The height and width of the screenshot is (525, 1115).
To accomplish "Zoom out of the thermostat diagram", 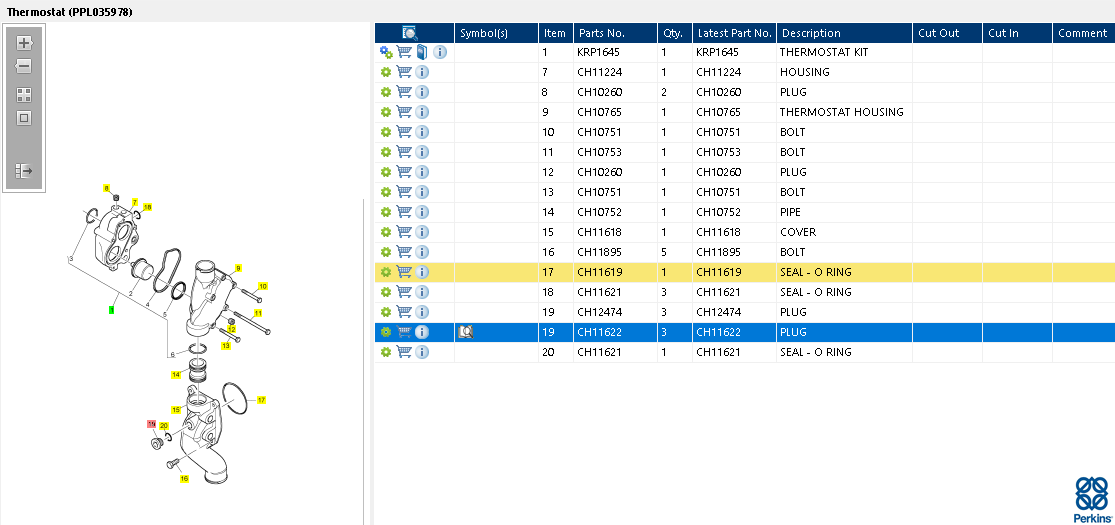I will pos(24,66).
